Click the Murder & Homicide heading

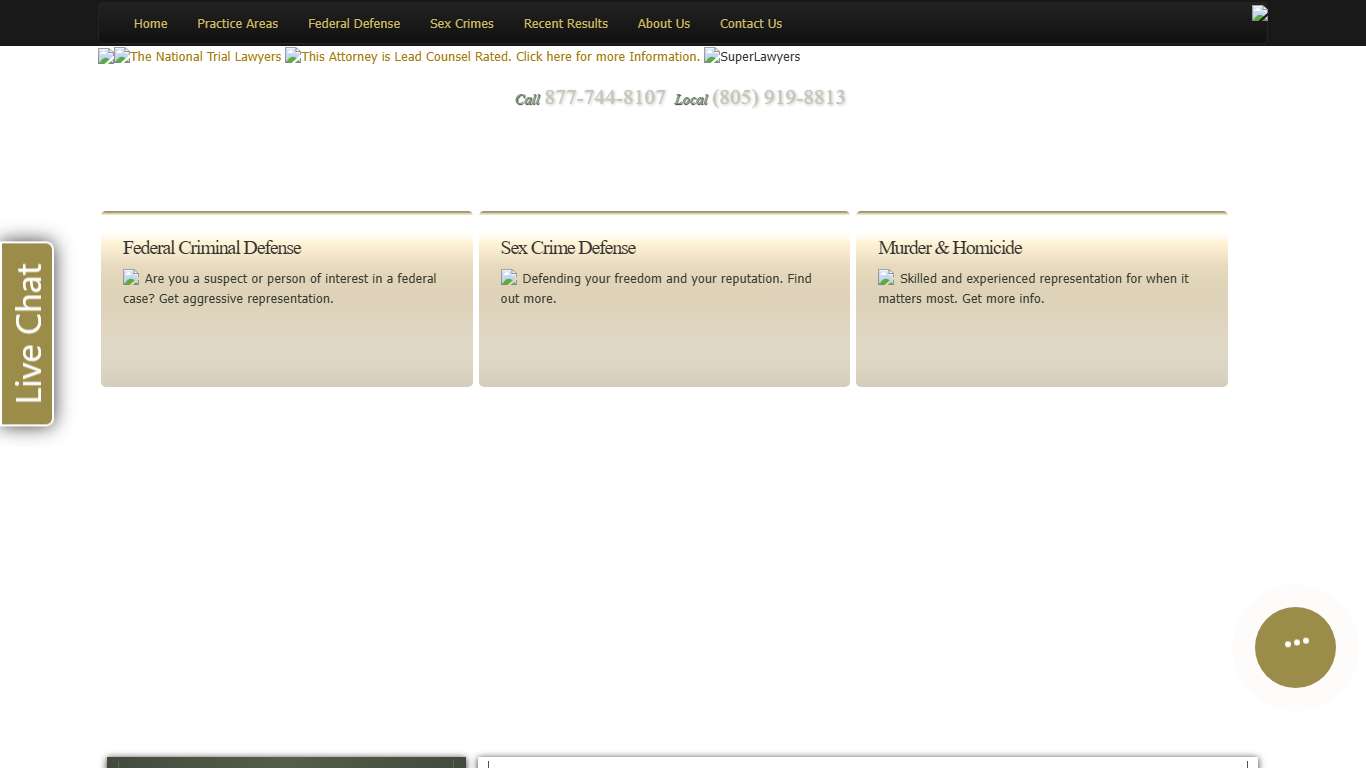pos(950,248)
